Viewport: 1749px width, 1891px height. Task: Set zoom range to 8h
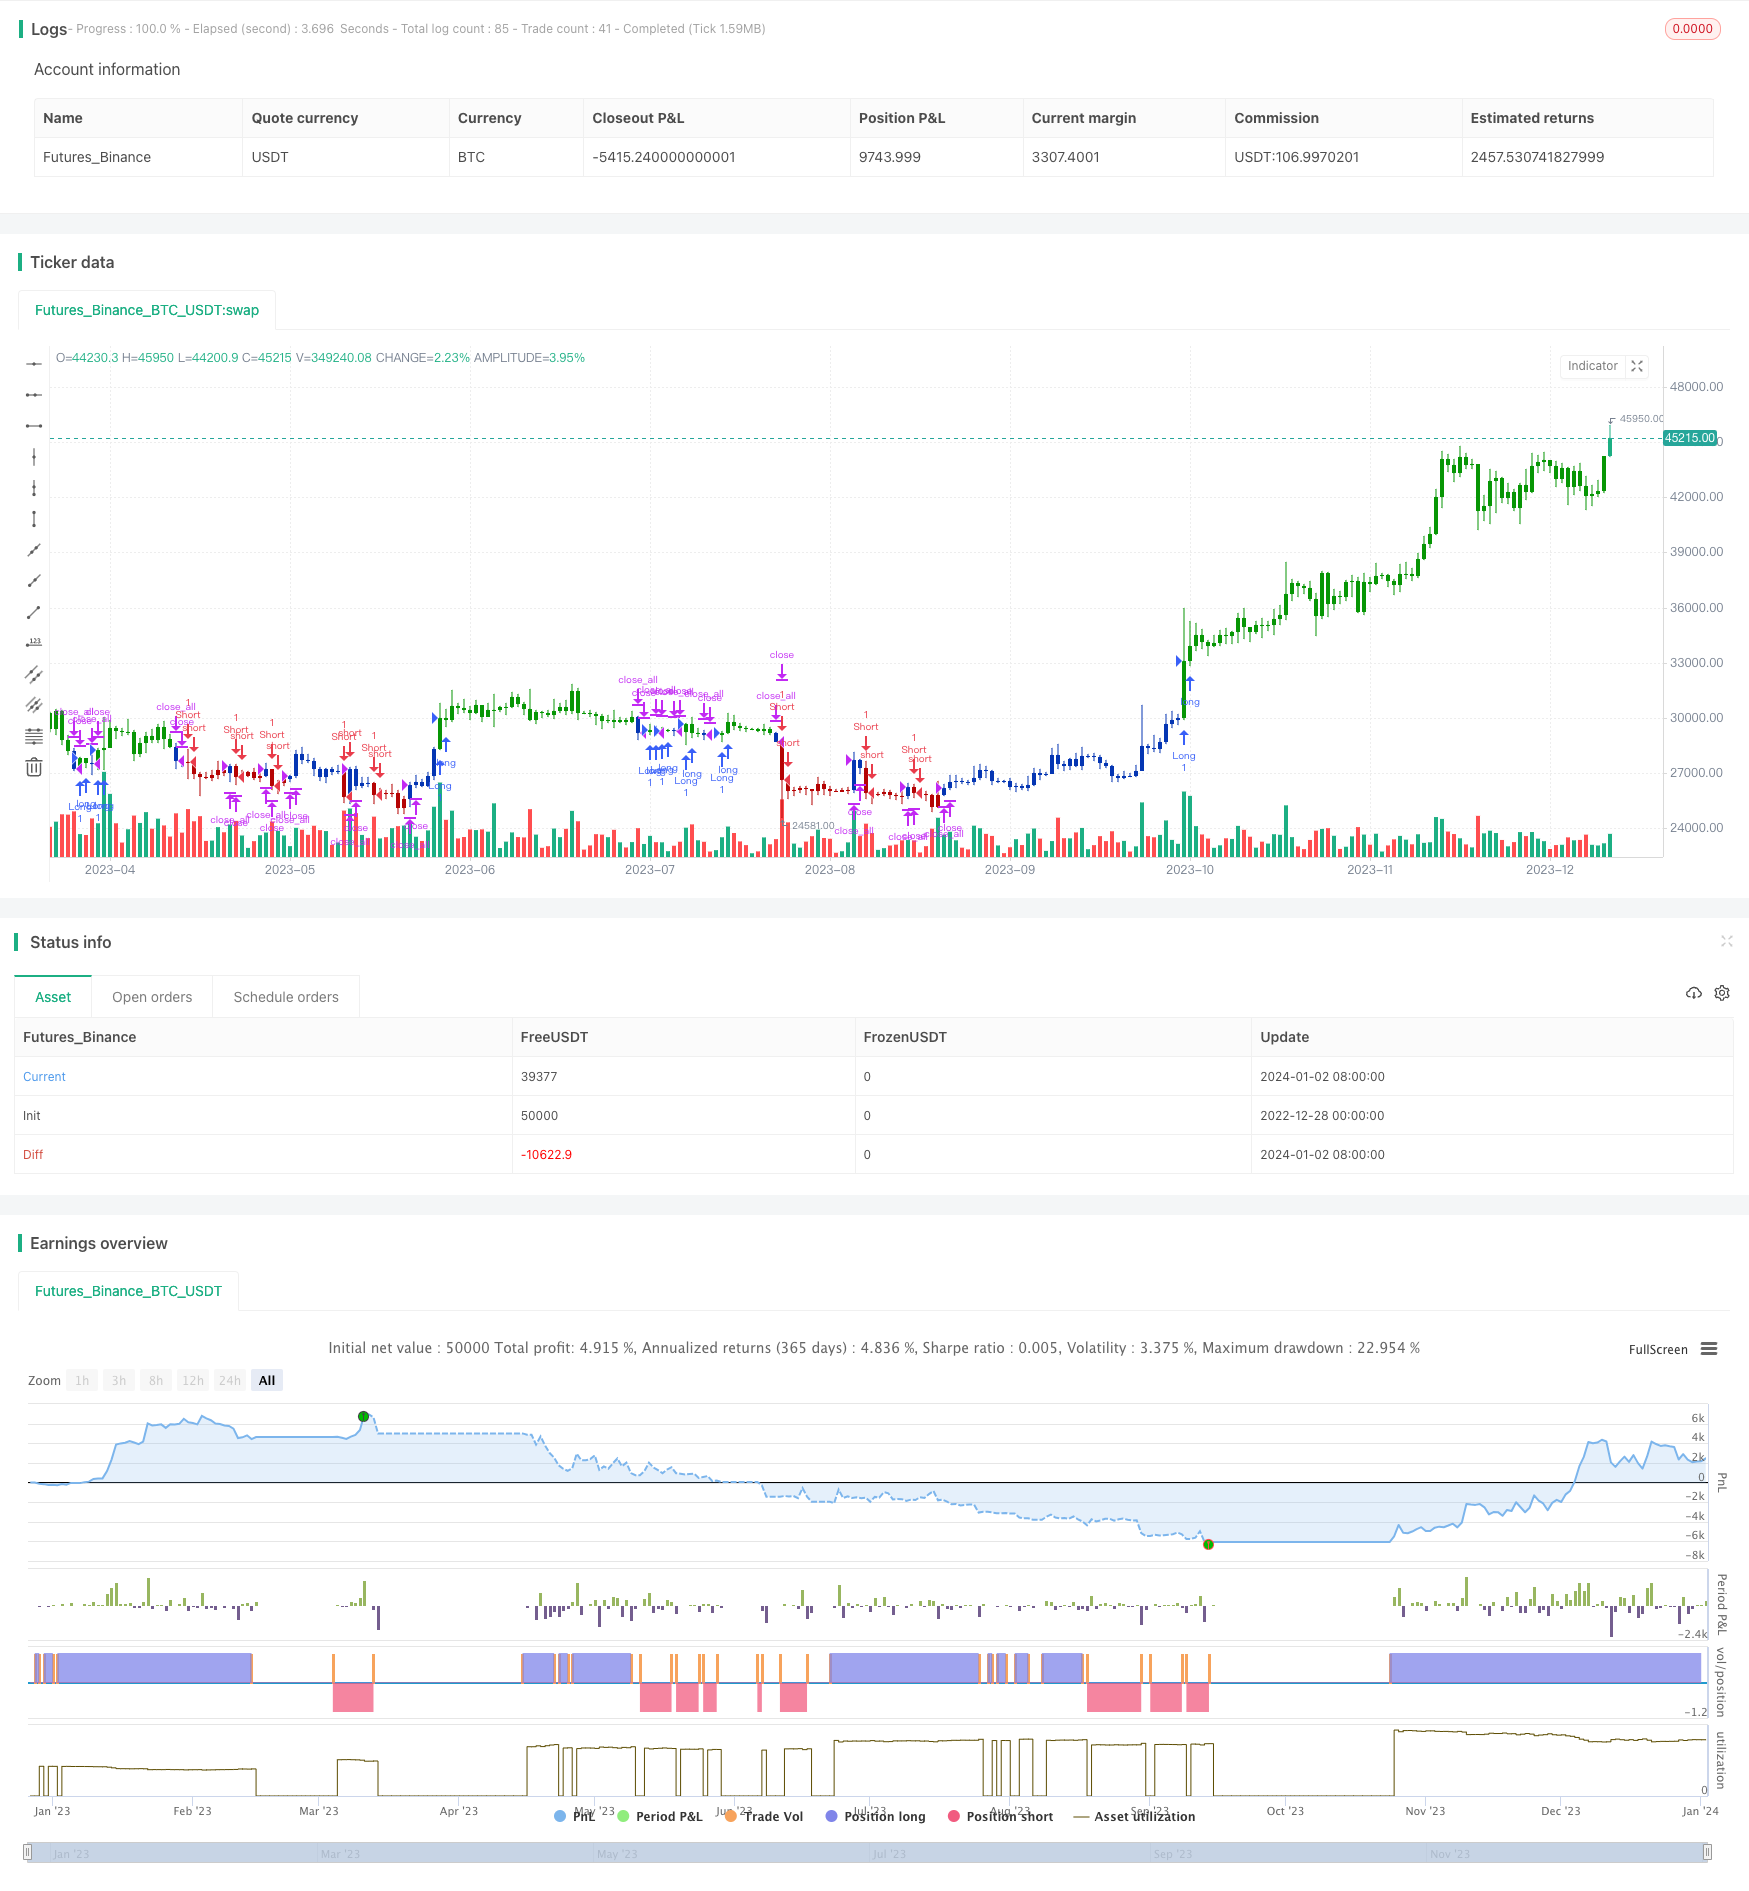point(156,1380)
